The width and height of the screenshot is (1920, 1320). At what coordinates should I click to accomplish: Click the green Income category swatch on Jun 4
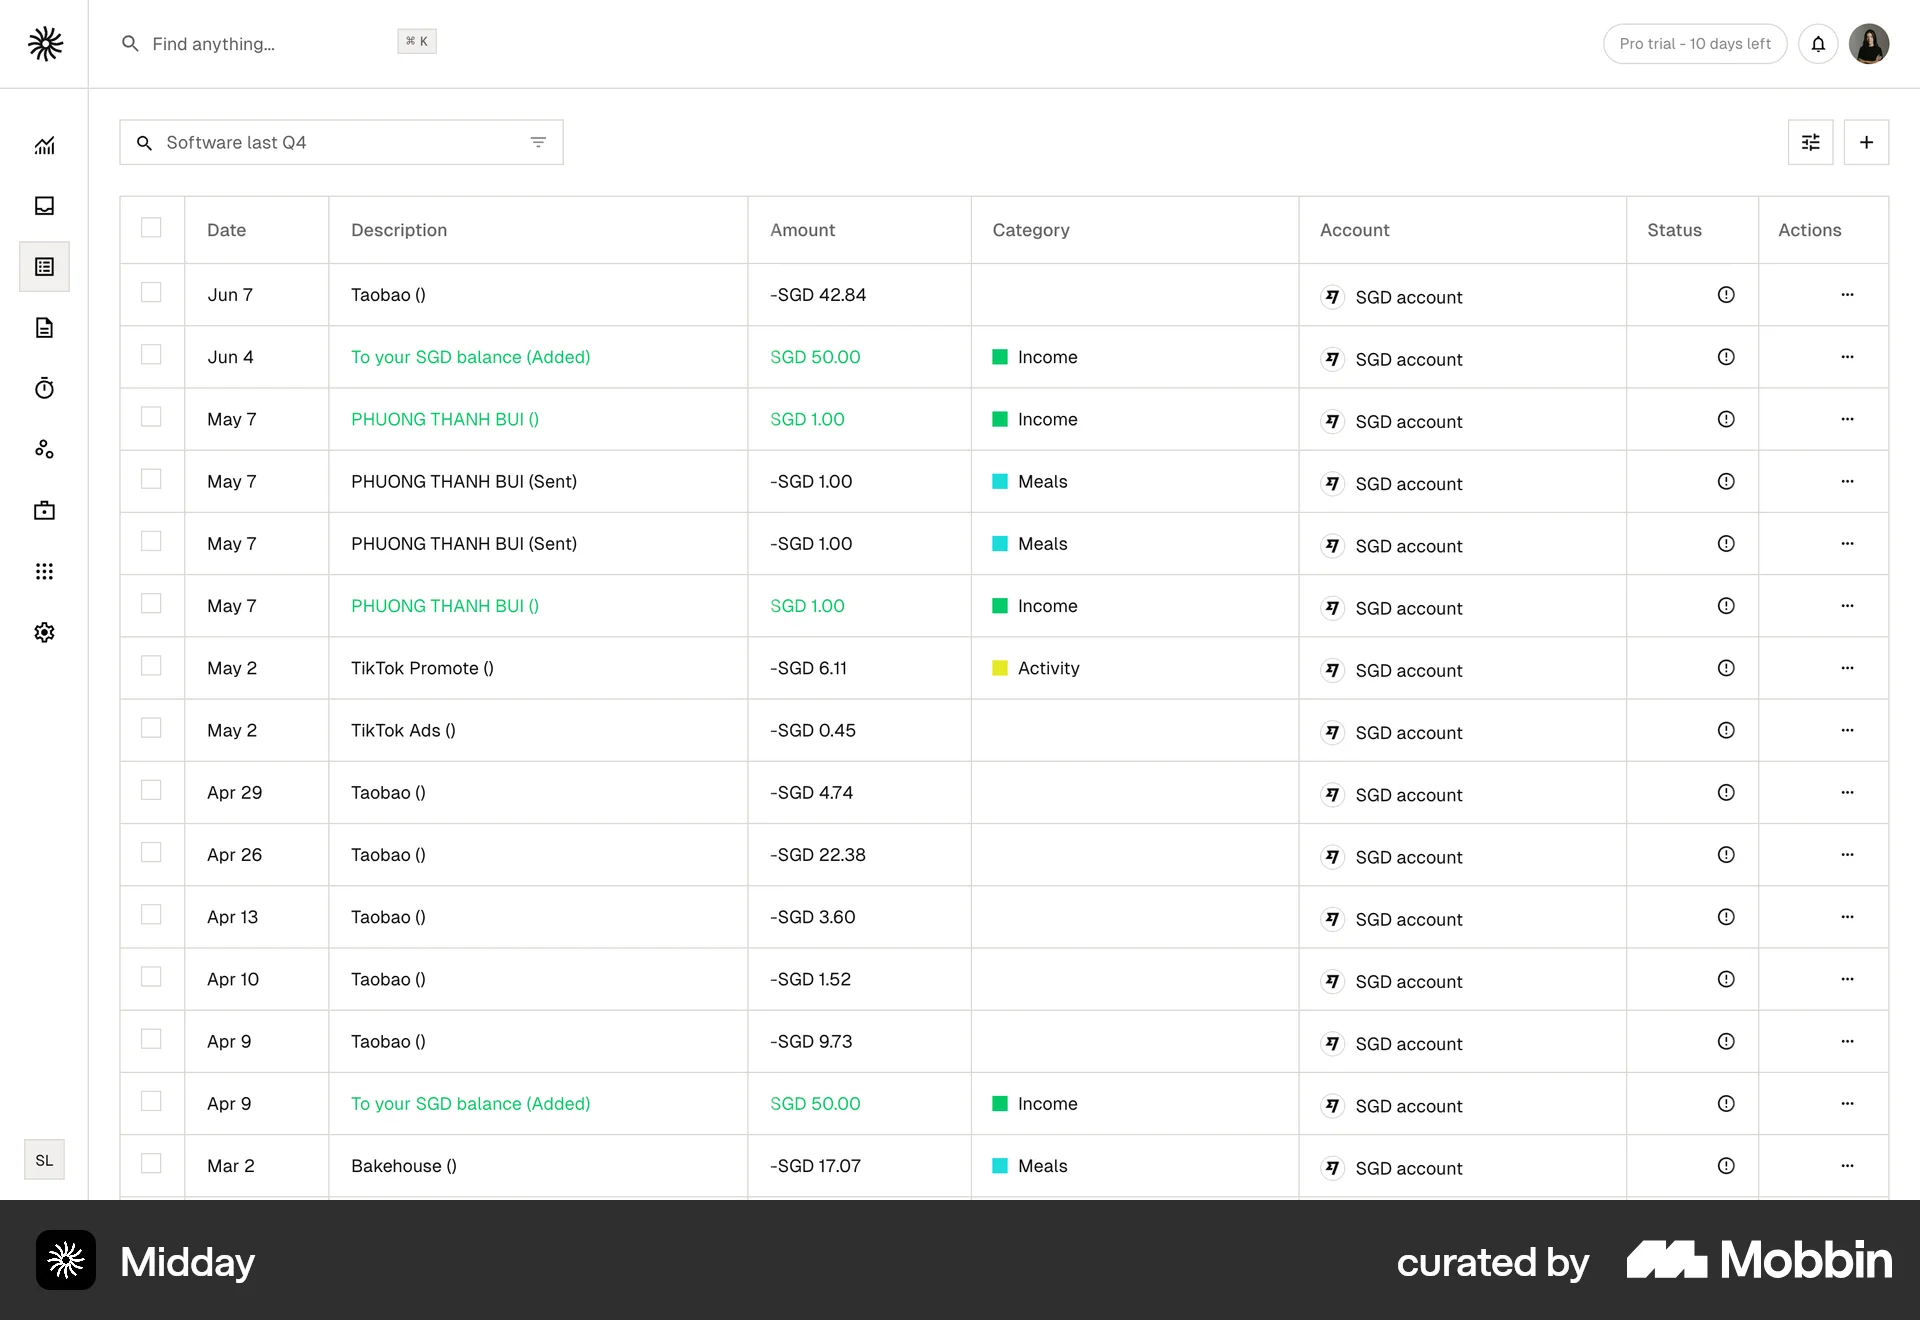coord(1000,356)
